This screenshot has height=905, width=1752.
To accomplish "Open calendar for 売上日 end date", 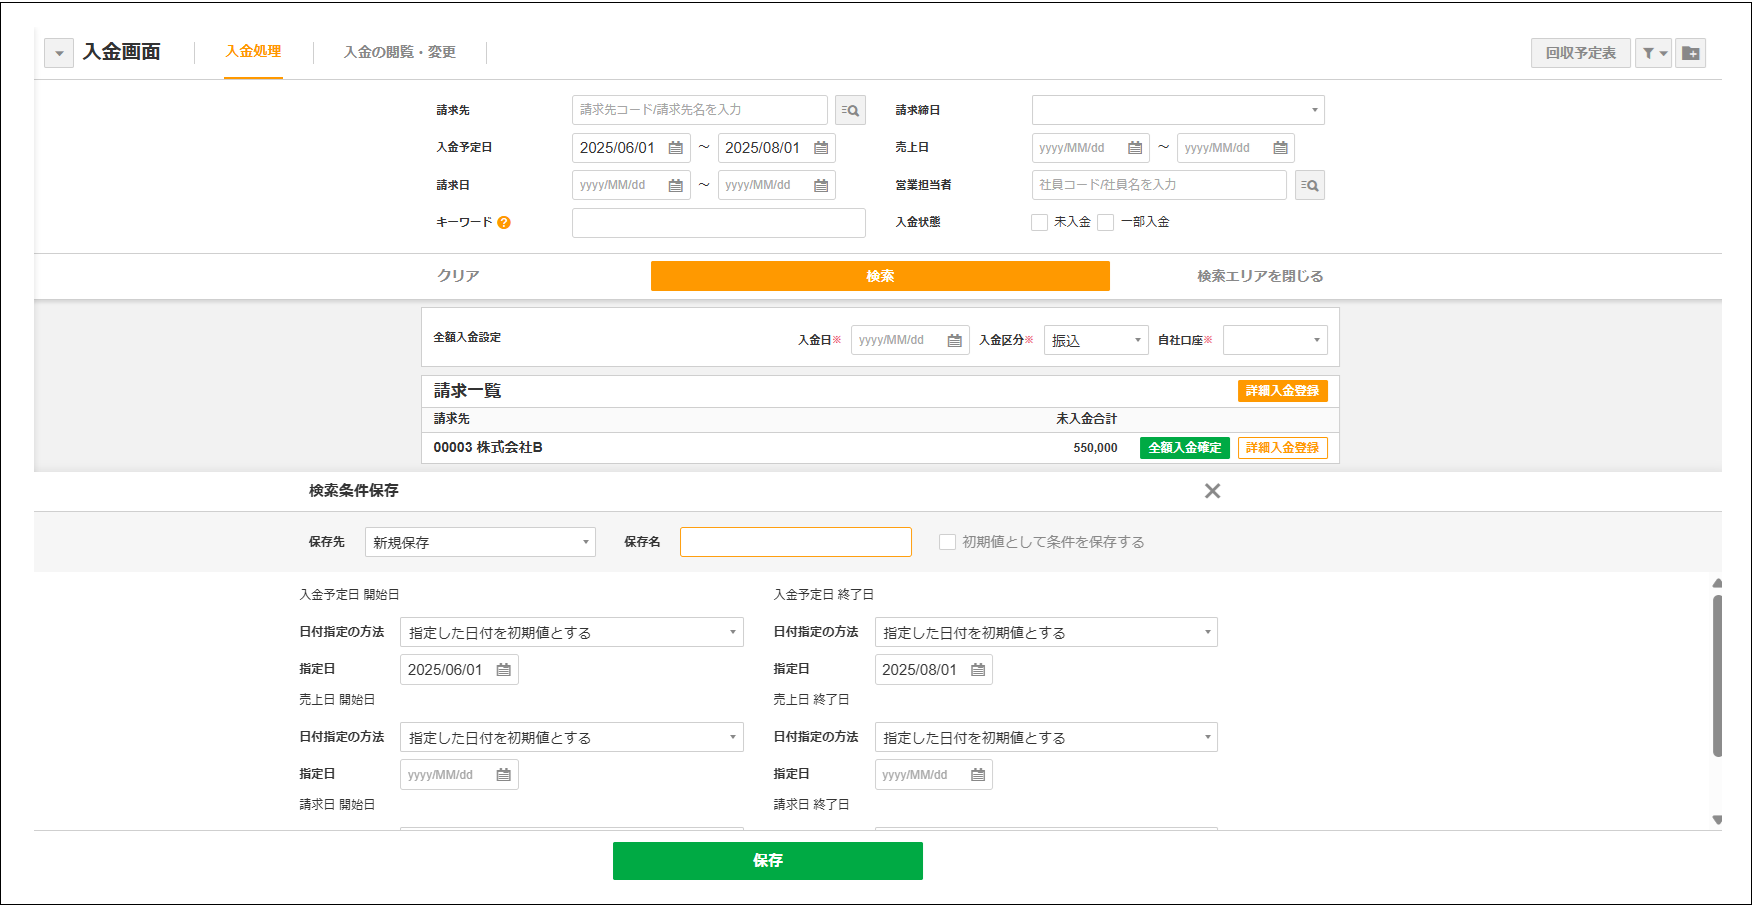I will (1280, 148).
